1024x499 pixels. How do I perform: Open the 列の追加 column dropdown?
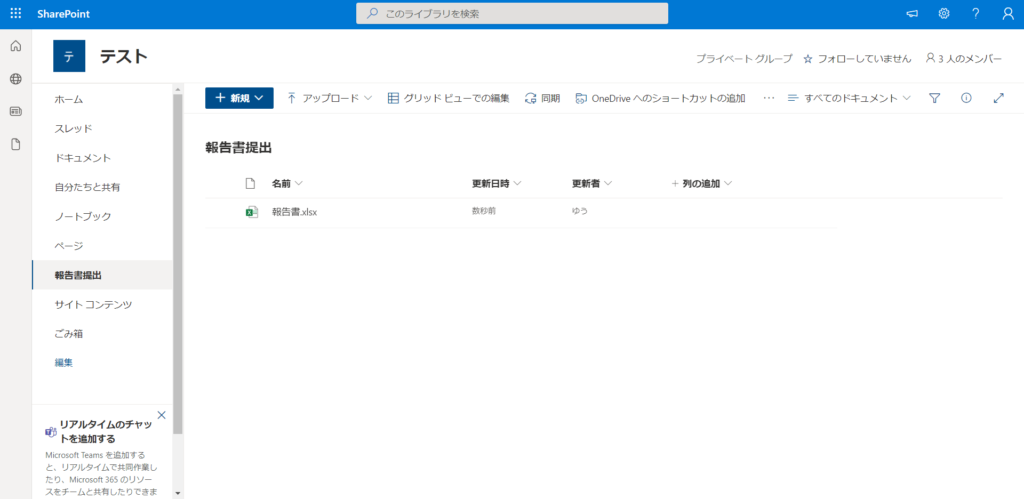point(701,184)
